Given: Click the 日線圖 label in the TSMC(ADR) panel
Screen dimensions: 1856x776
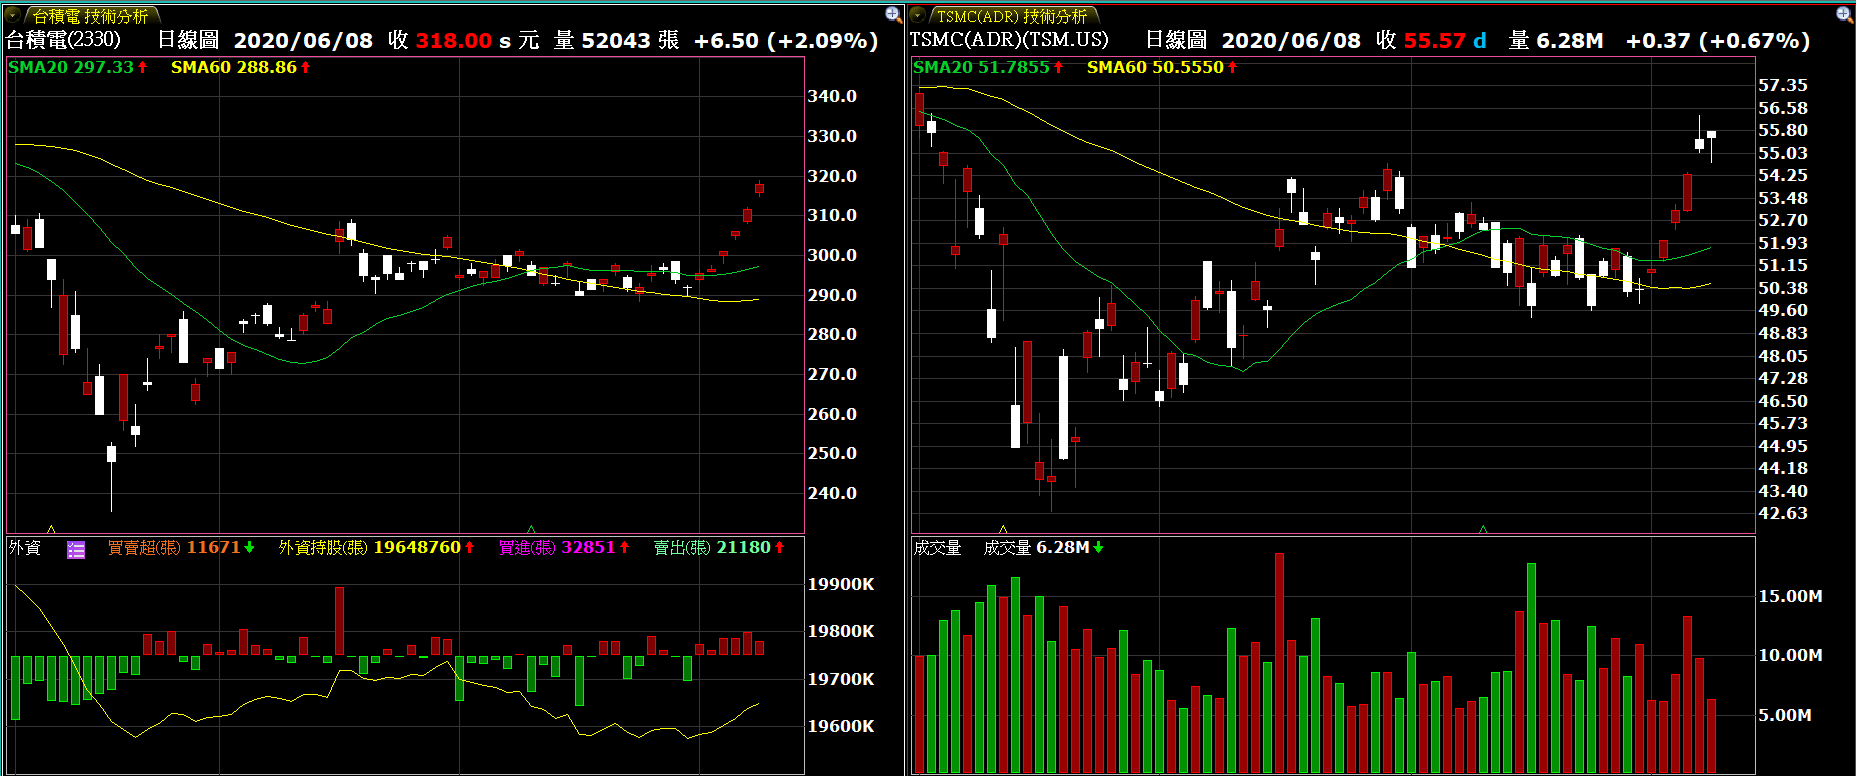Looking at the screenshot, I should pos(1176,40).
